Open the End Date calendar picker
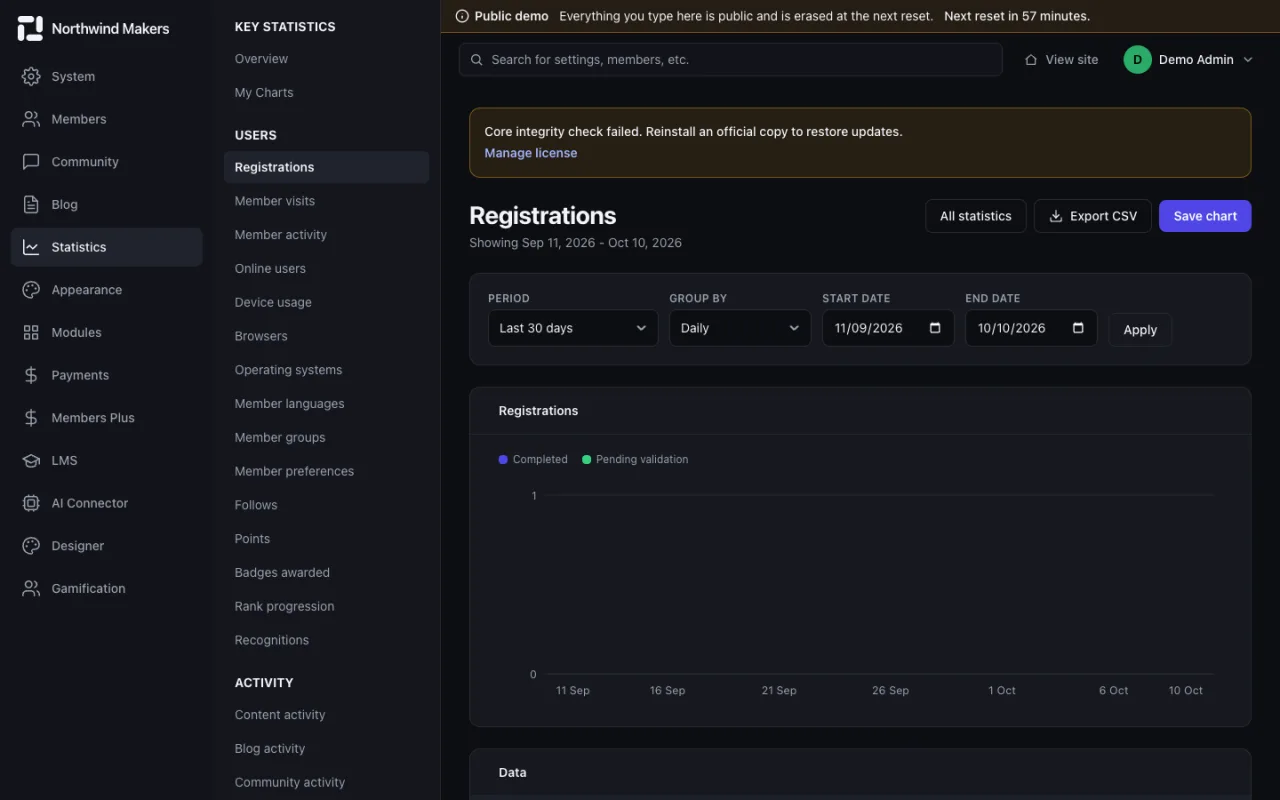 point(1078,328)
